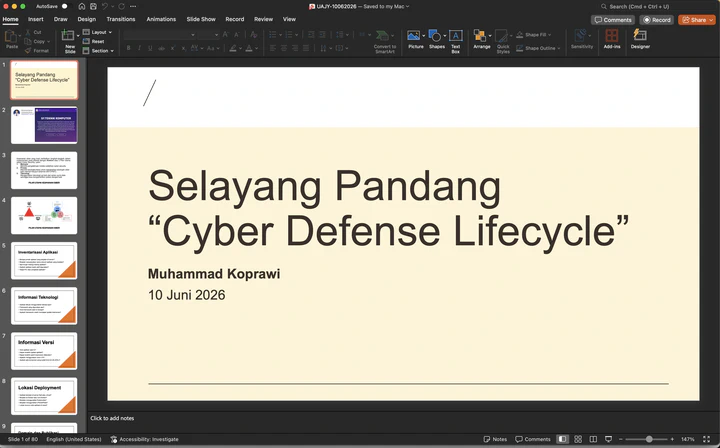This screenshot has height=448, width=720.
Task: Click the Quick Styles icon
Action: (501, 36)
